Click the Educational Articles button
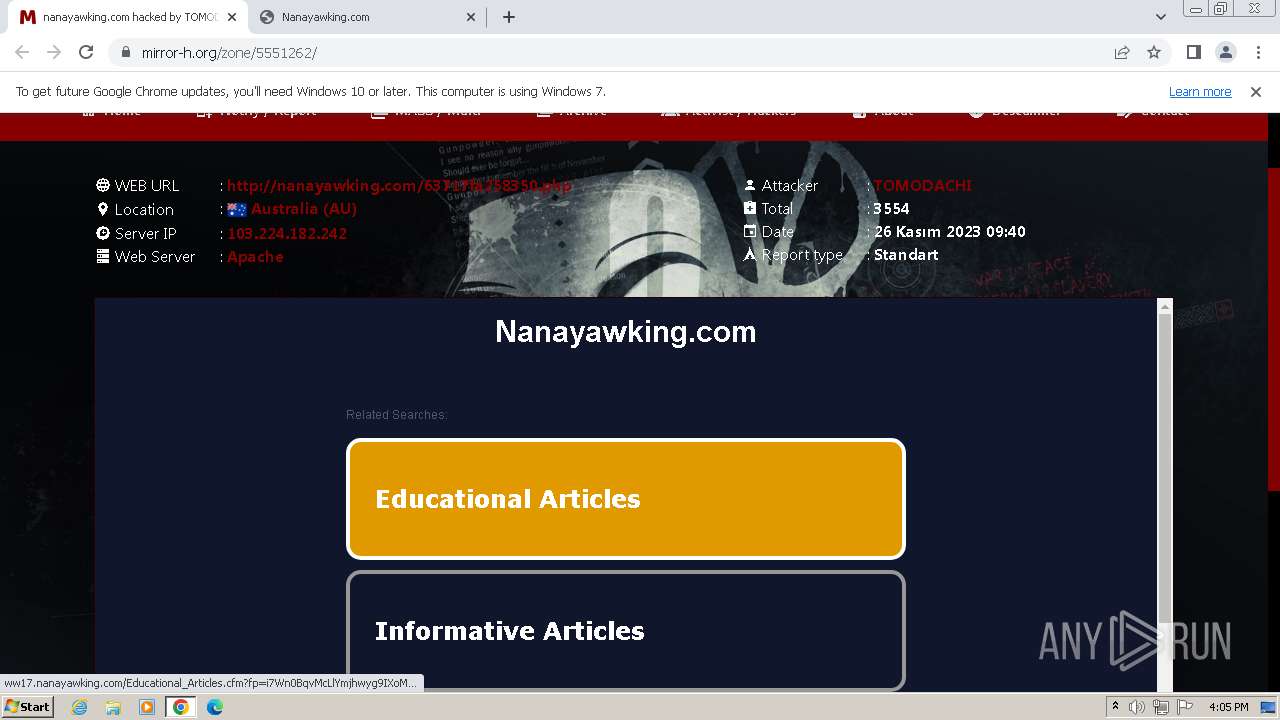This screenshot has height=720, width=1280. [x=626, y=499]
